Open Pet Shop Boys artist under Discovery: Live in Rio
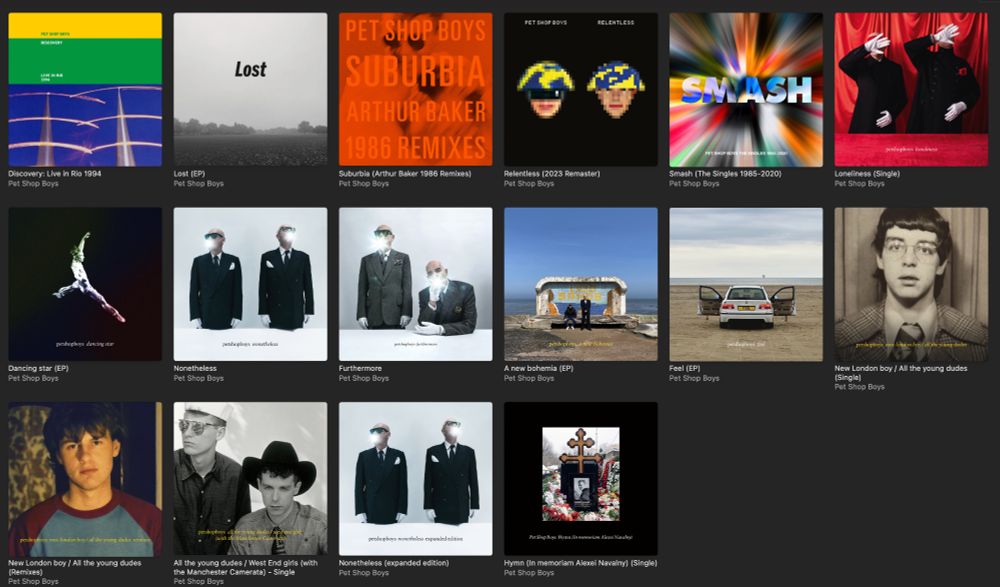Viewport: 1000px width, 587px height. point(33,184)
